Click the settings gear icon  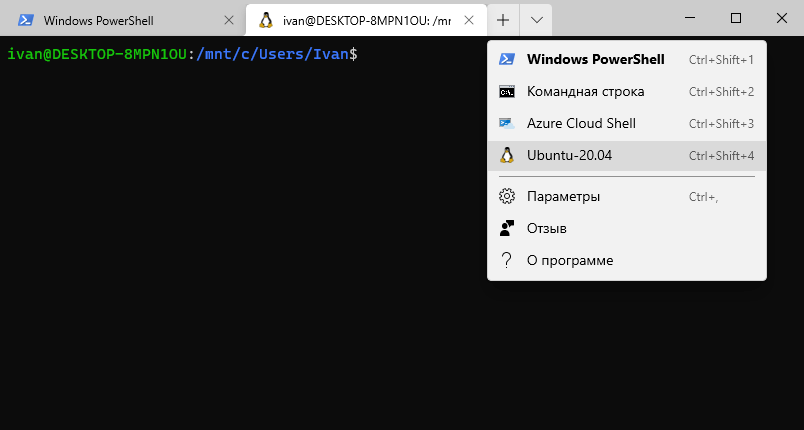(x=507, y=196)
